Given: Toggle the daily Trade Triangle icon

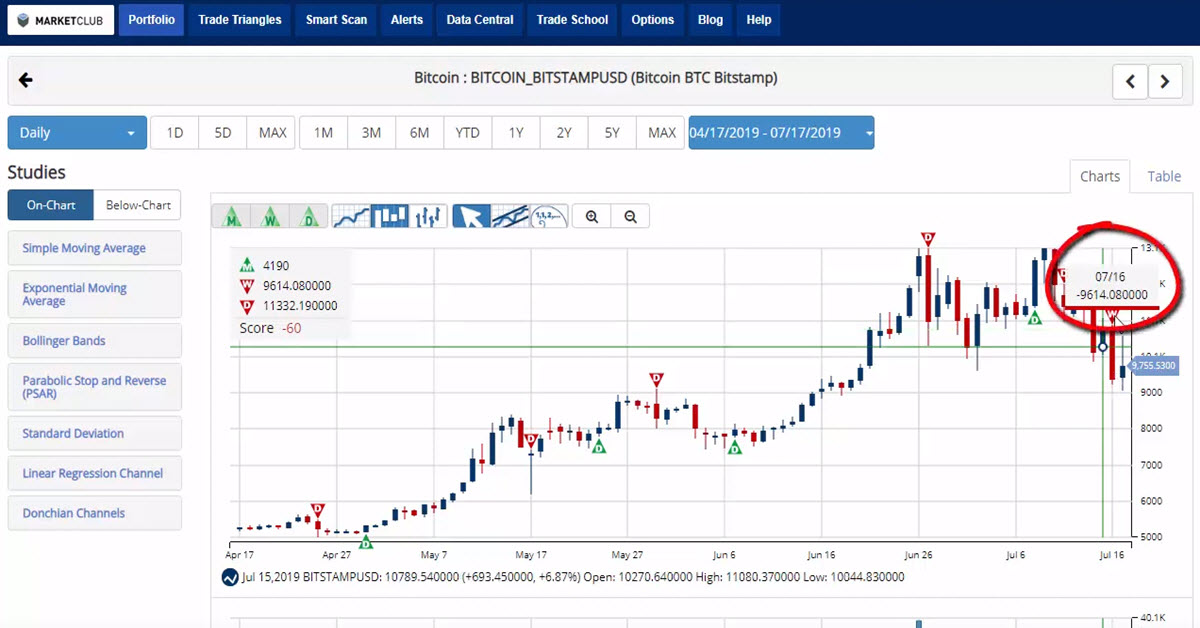Looking at the screenshot, I should (310, 216).
